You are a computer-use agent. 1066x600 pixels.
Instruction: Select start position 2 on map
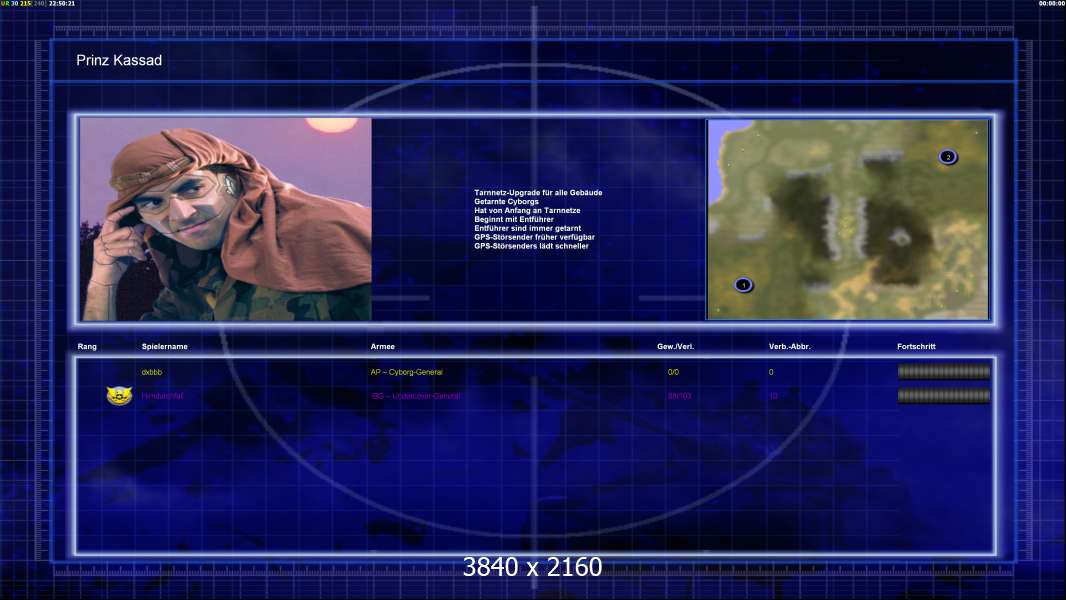(x=948, y=157)
